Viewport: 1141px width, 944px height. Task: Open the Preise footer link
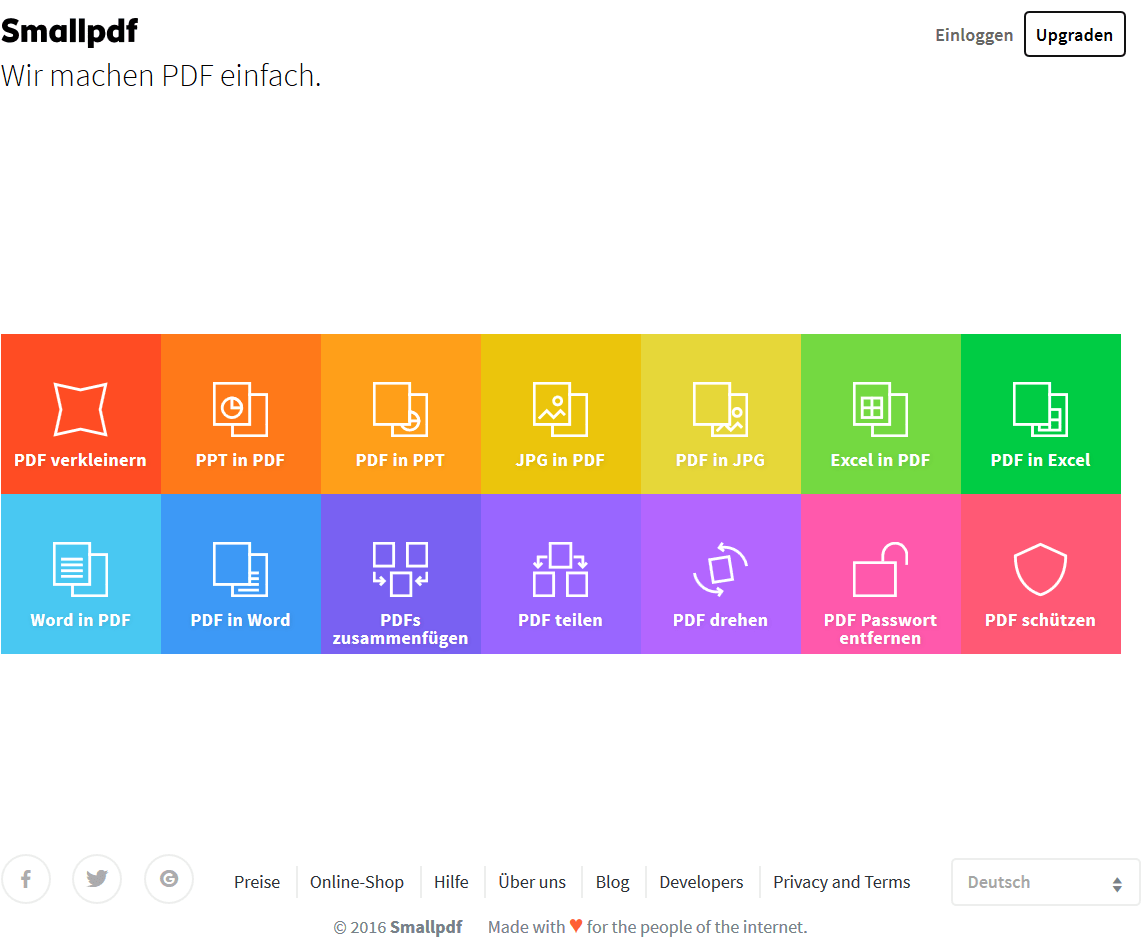[257, 882]
